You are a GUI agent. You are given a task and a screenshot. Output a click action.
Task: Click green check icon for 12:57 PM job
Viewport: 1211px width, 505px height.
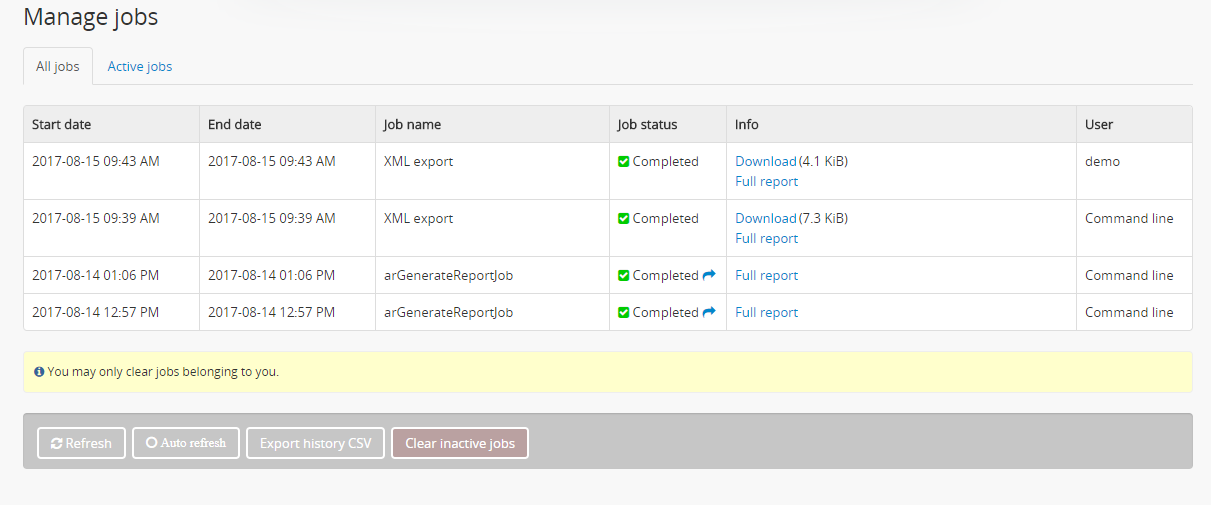(624, 313)
